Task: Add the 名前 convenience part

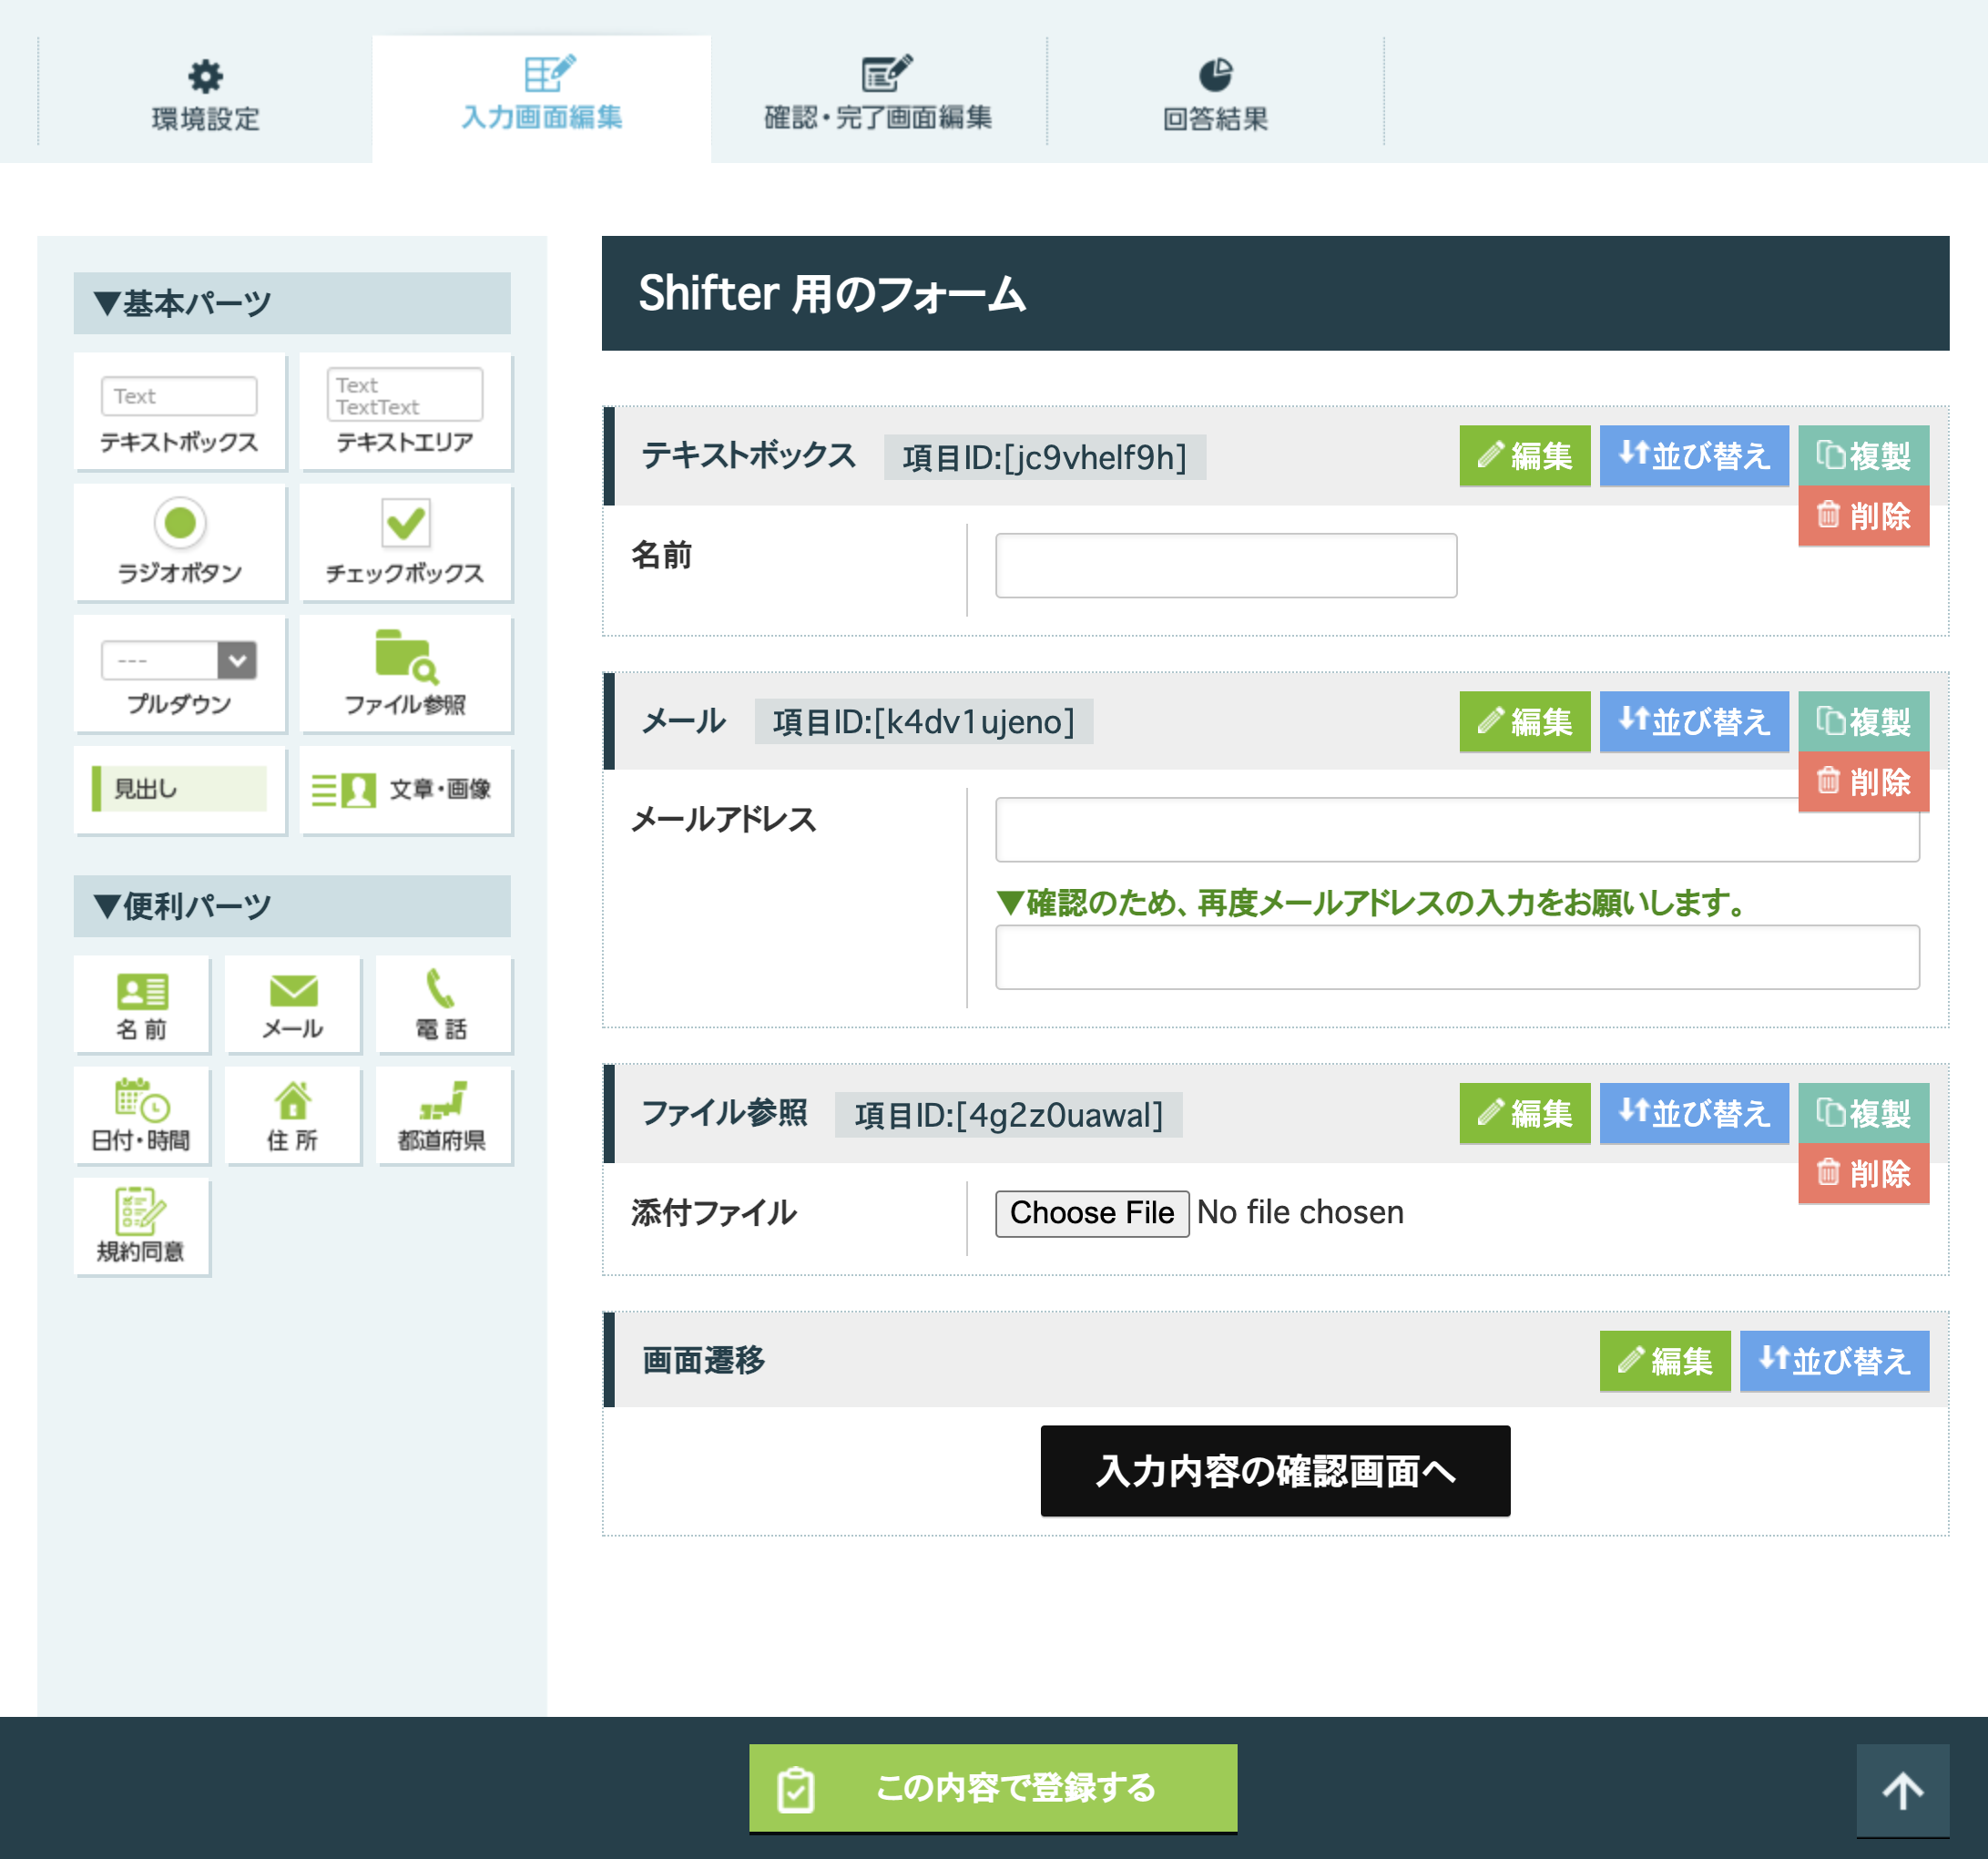Action: point(142,1004)
